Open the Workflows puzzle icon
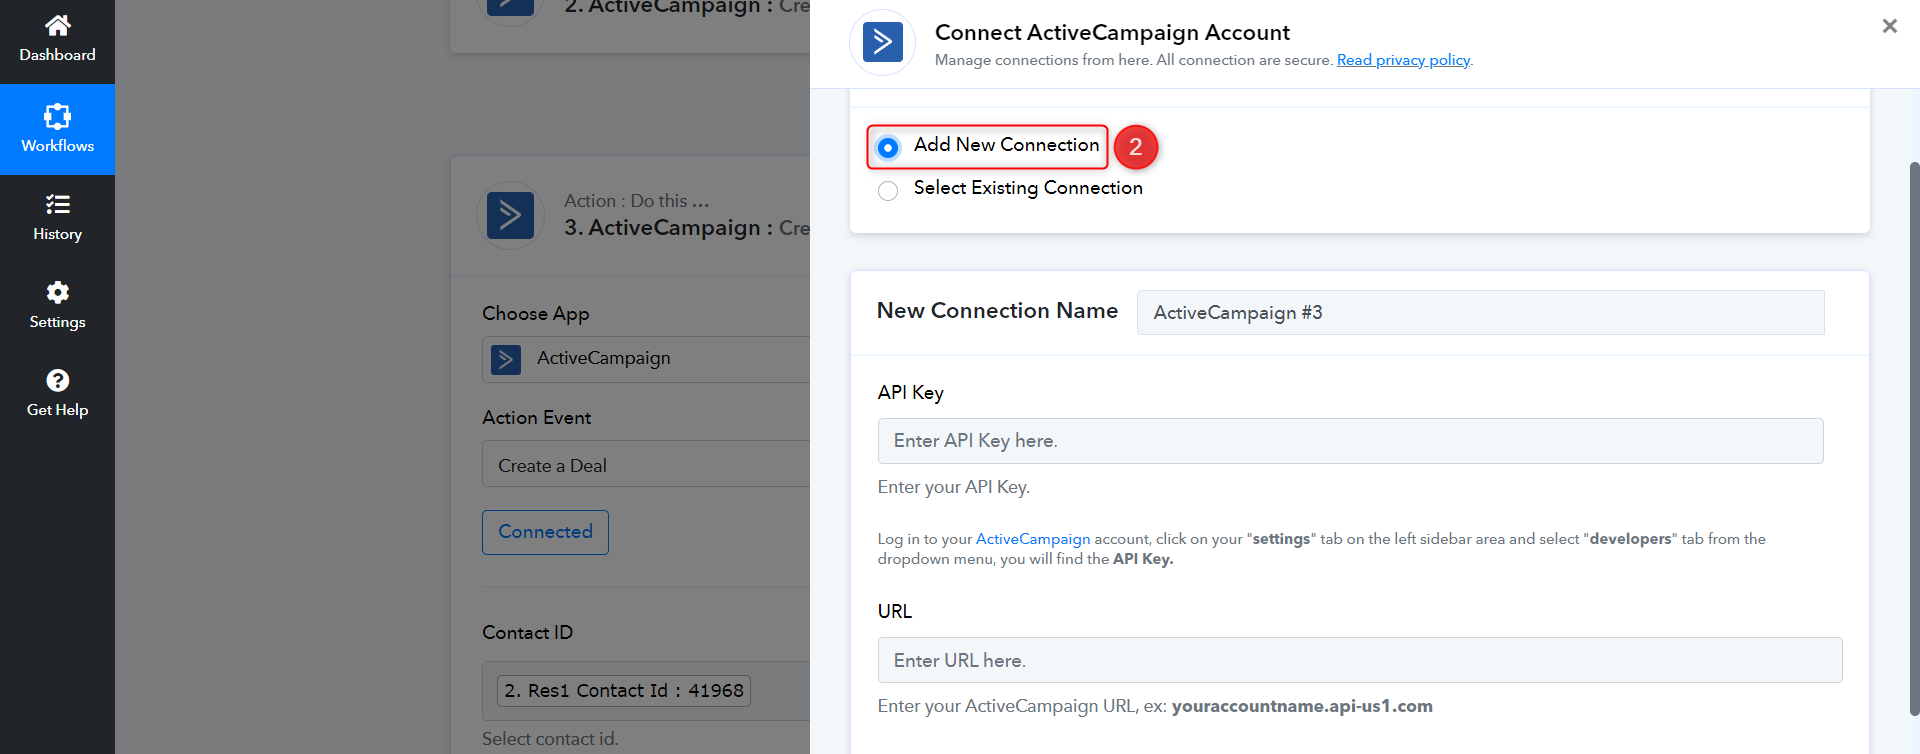Viewport: 1920px width, 754px height. pos(58,116)
